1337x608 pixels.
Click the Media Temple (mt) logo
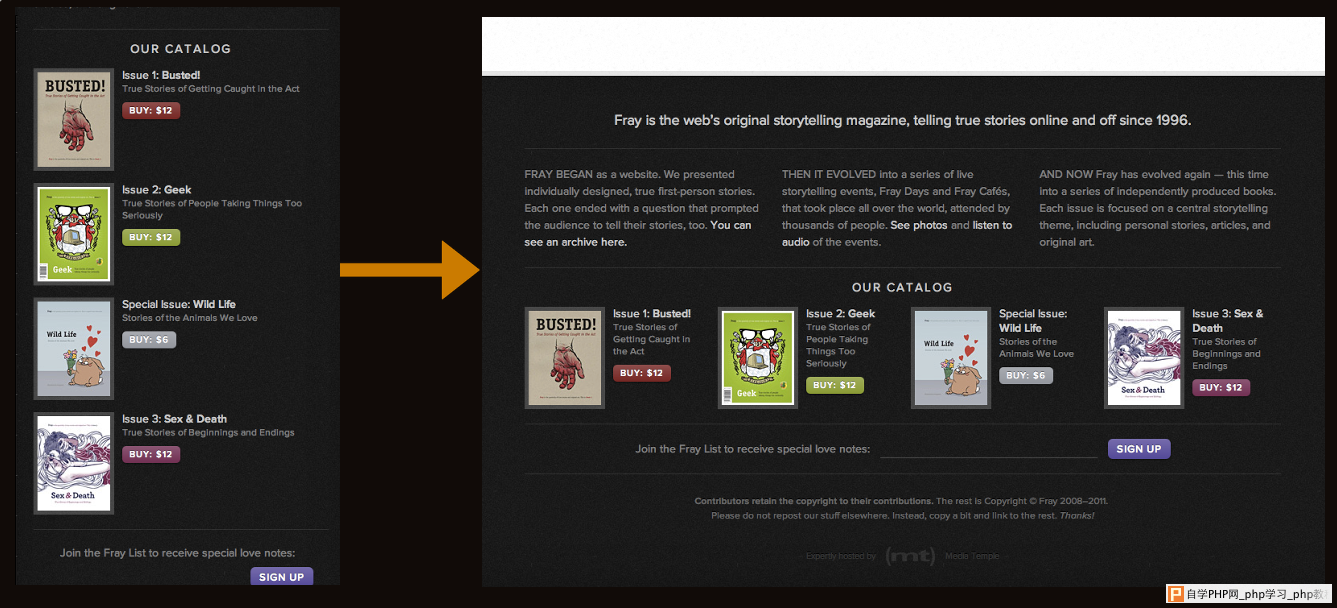click(x=910, y=556)
